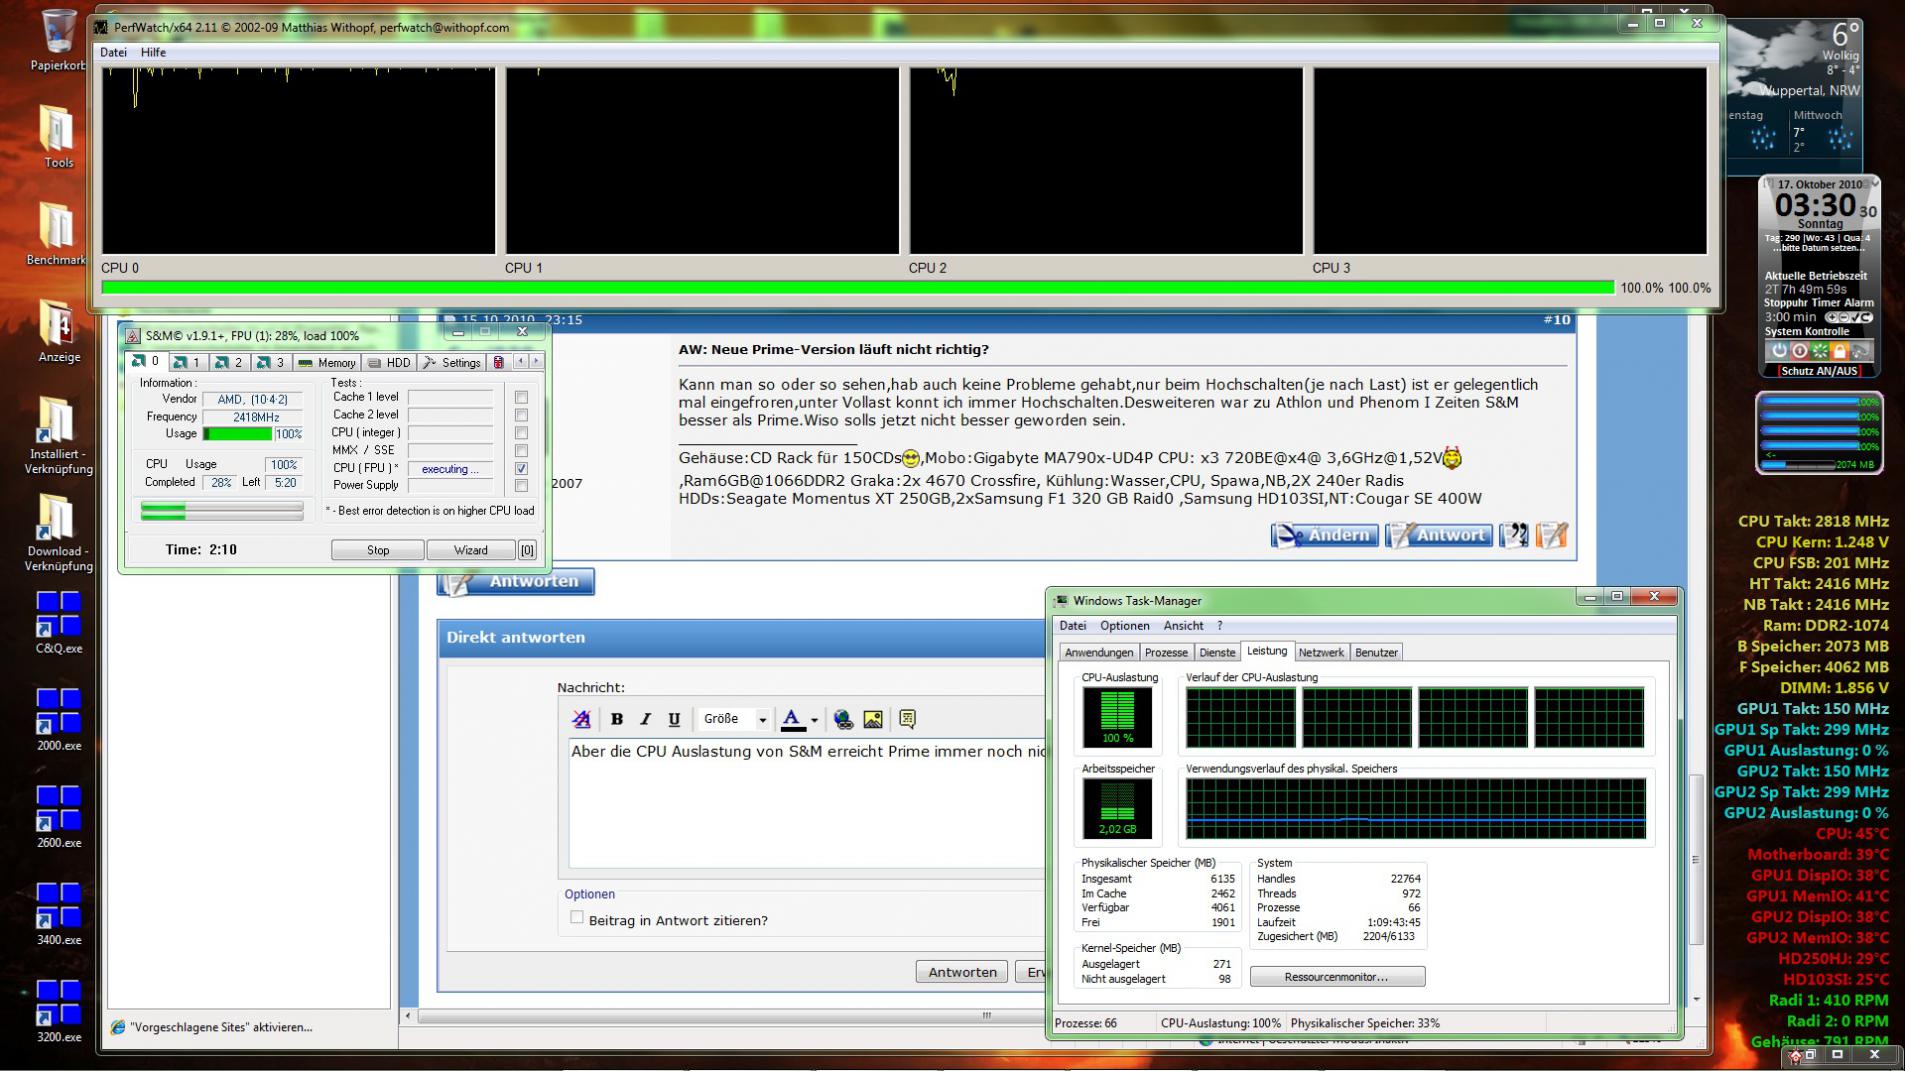Viewport: 1905px width, 1071px height.
Task: Click the multi-quote icon on post #10
Action: point(1514,535)
